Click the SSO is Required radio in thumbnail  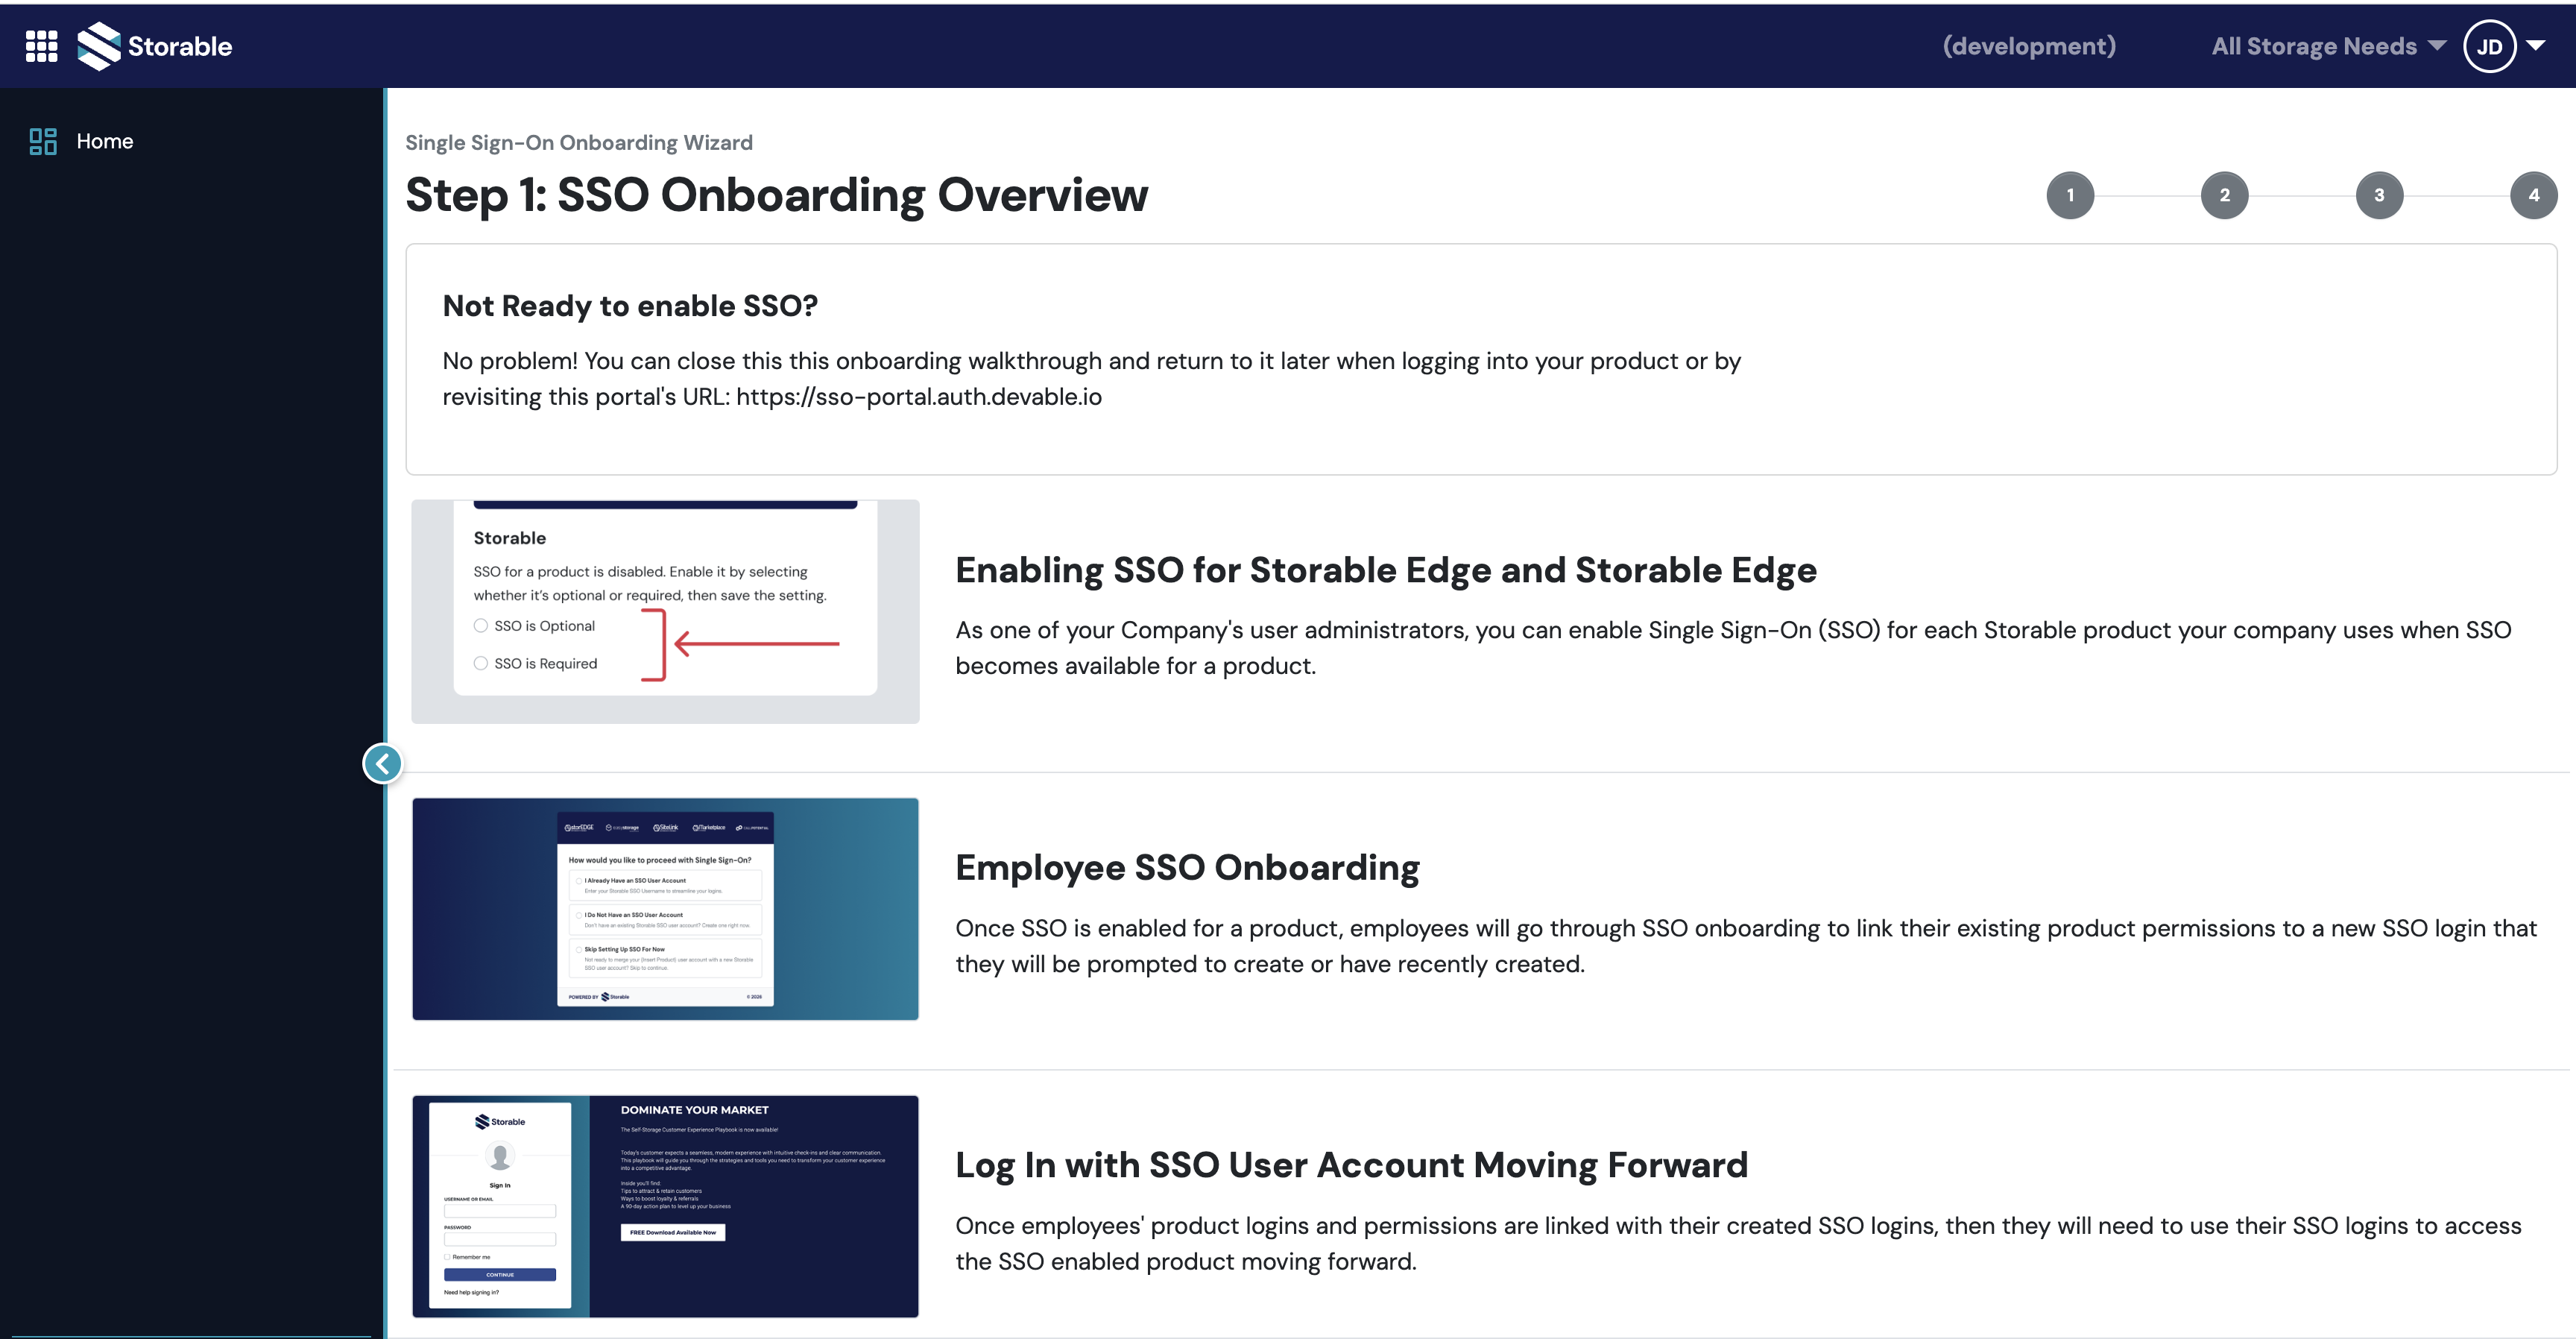[x=481, y=663]
